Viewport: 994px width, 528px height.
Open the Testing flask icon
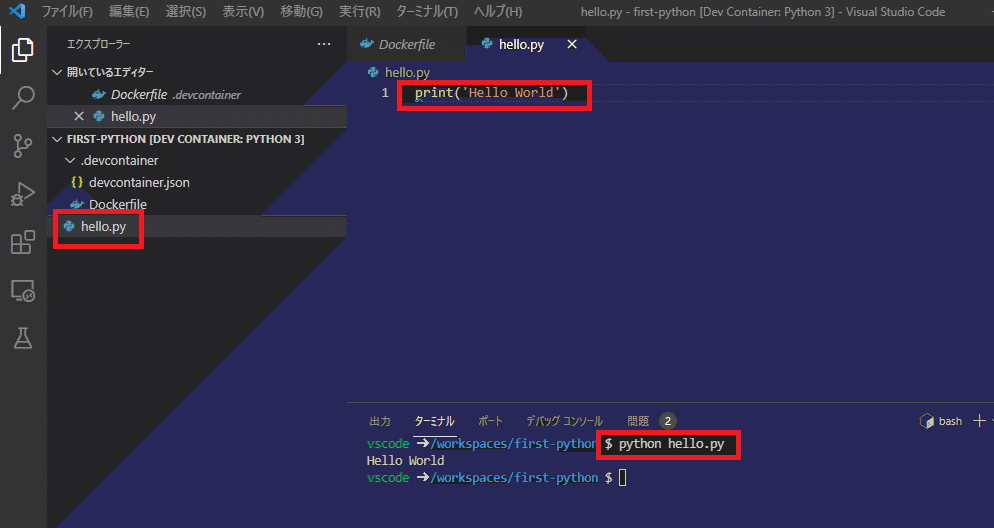(23, 338)
